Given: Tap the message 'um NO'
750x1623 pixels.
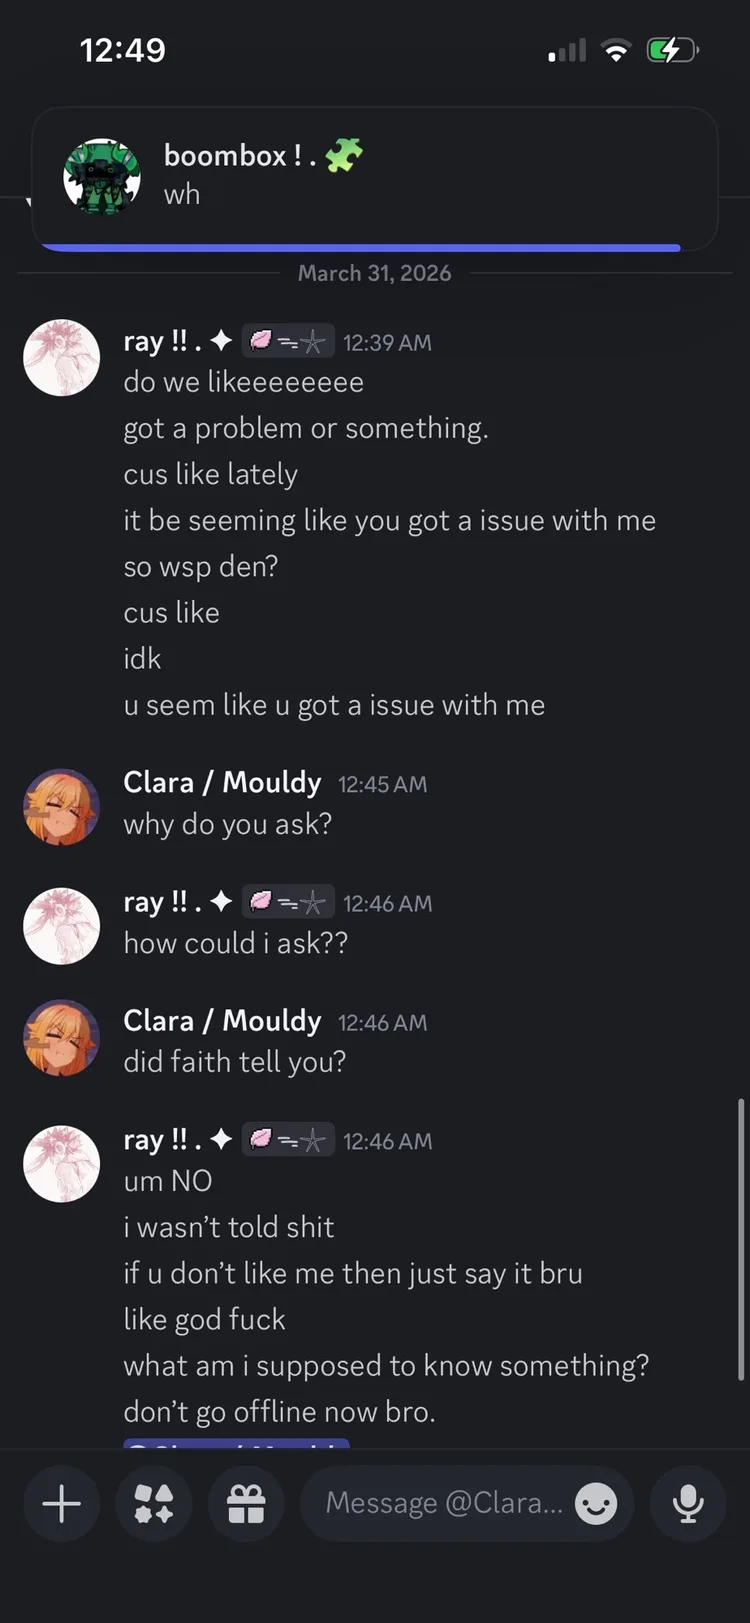Looking at the screenshot, I should click(168, 1181).
